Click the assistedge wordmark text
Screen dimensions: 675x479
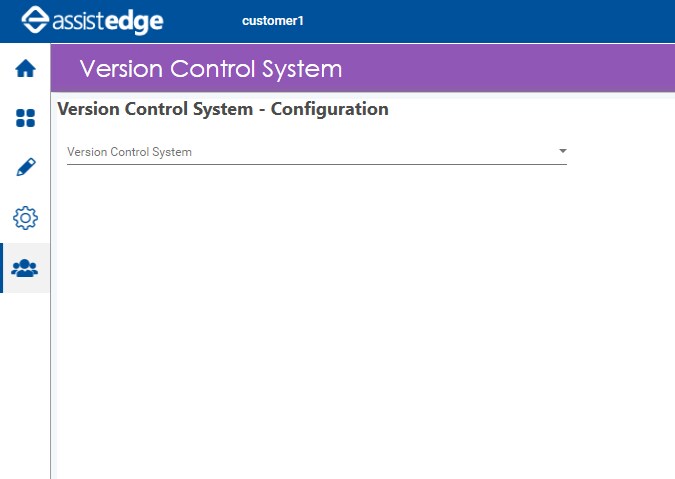click(108, 22)
